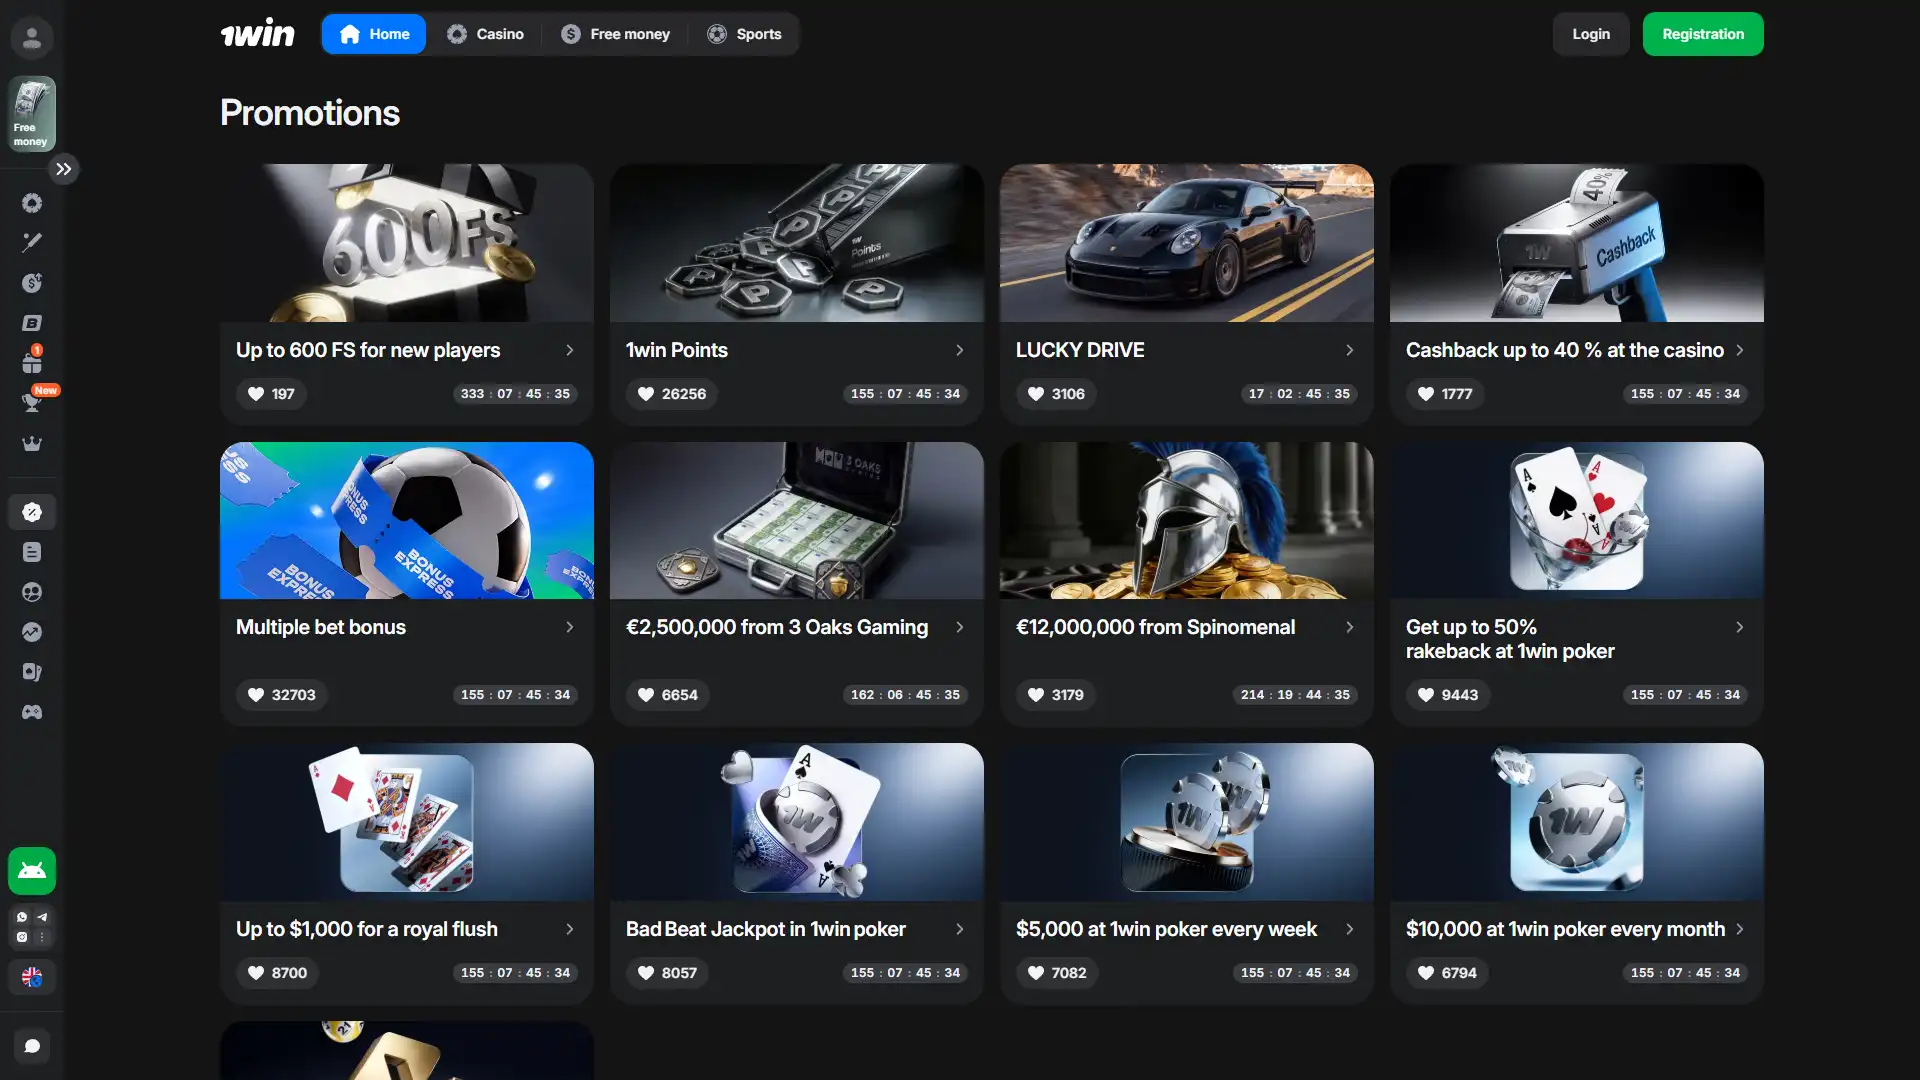Open the WhatsApp contact icon

coord(22,917)
